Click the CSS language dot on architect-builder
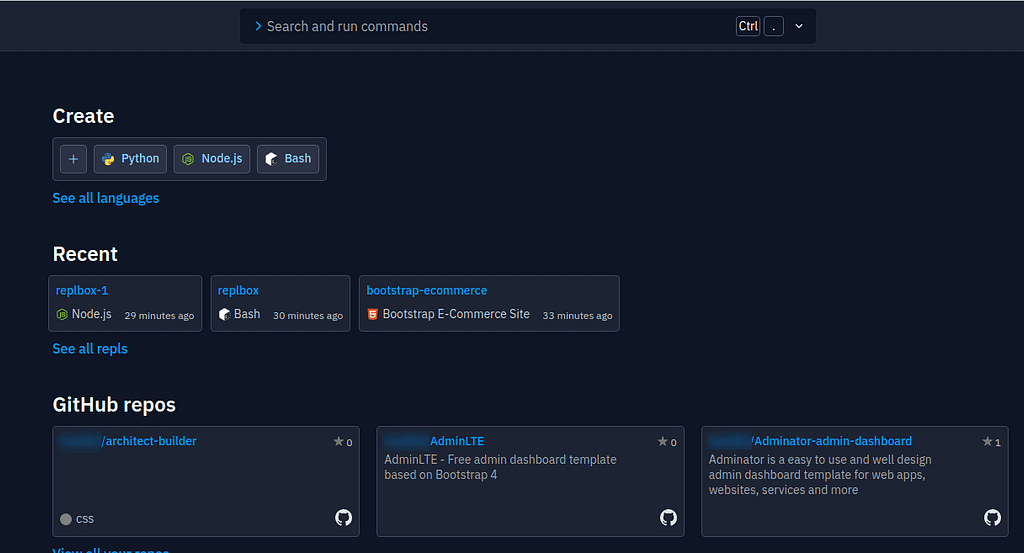The image size is (1024, 553). 66,519
